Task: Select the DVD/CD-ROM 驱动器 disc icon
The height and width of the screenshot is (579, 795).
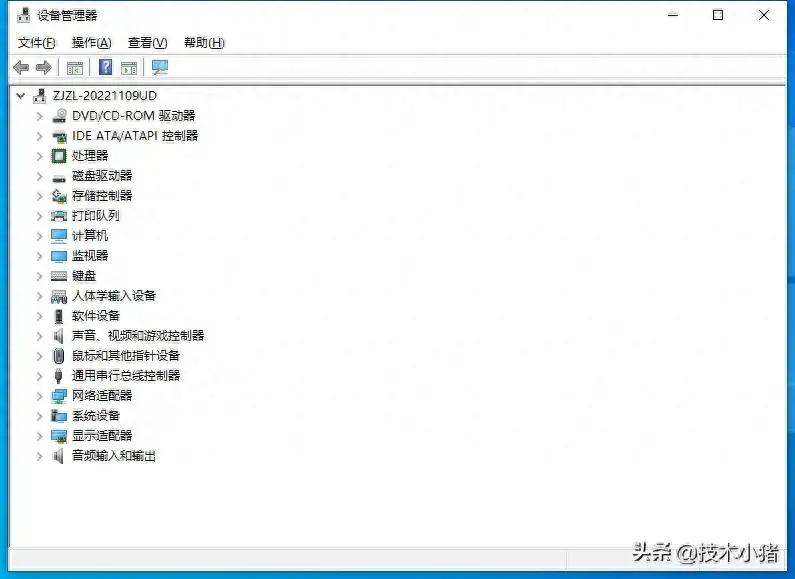Action: point(59,116)
